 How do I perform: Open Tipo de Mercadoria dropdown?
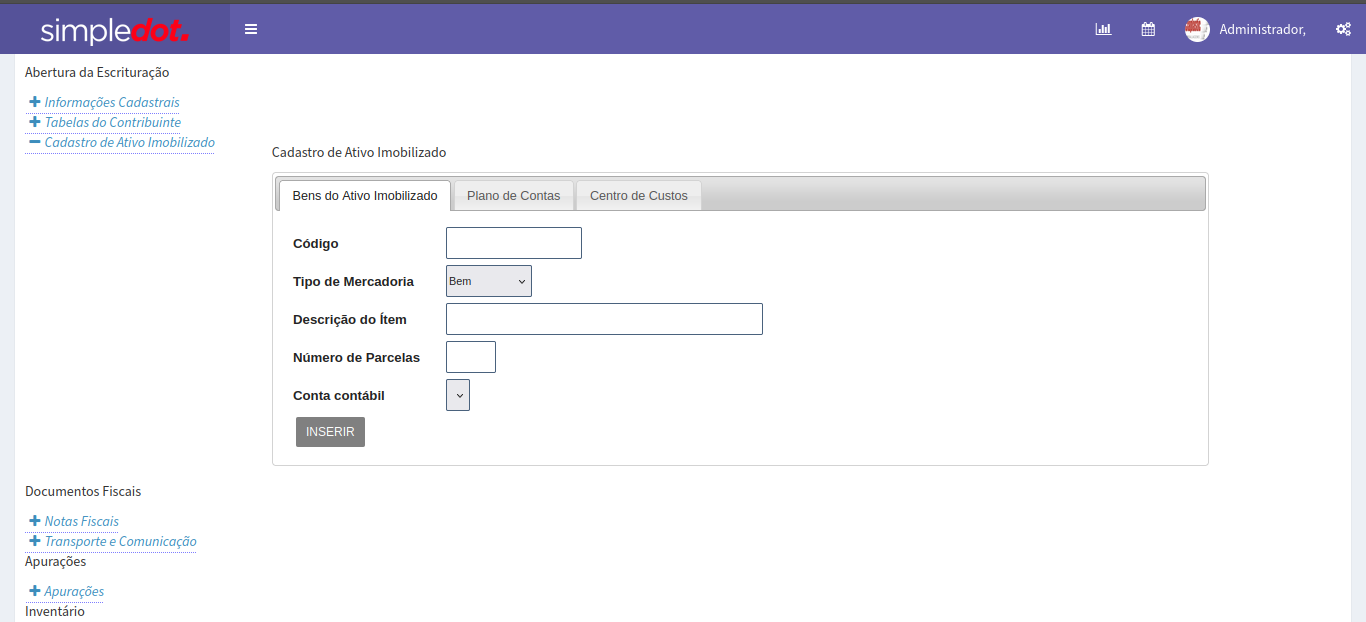(488, 281)
